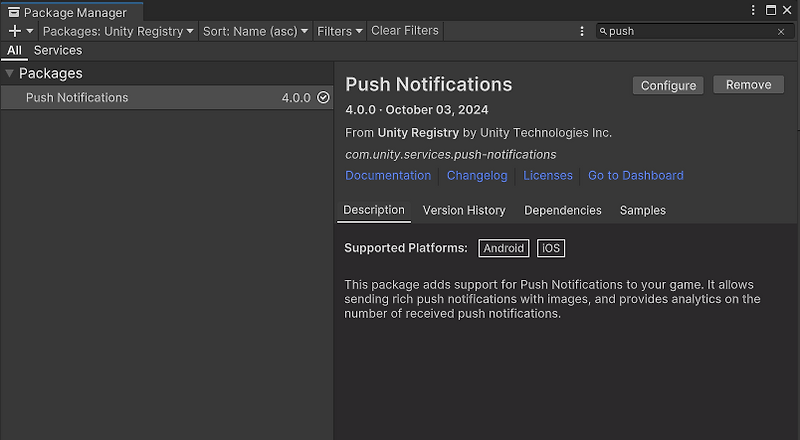Click the com.unity.services.push-notifications package name
The image size is (800, 440).
[x=451, y=155]
